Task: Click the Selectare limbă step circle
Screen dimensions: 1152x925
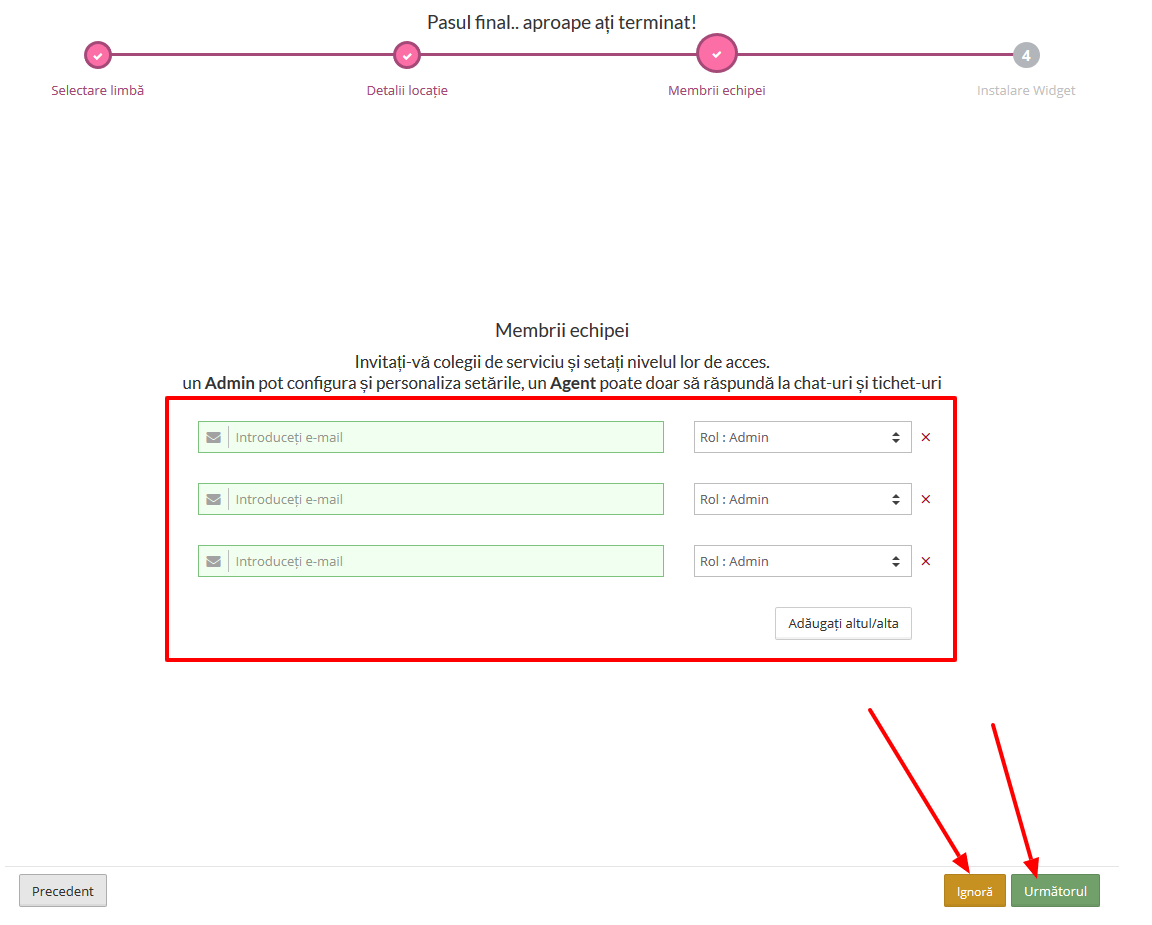Action: point(97,55)
